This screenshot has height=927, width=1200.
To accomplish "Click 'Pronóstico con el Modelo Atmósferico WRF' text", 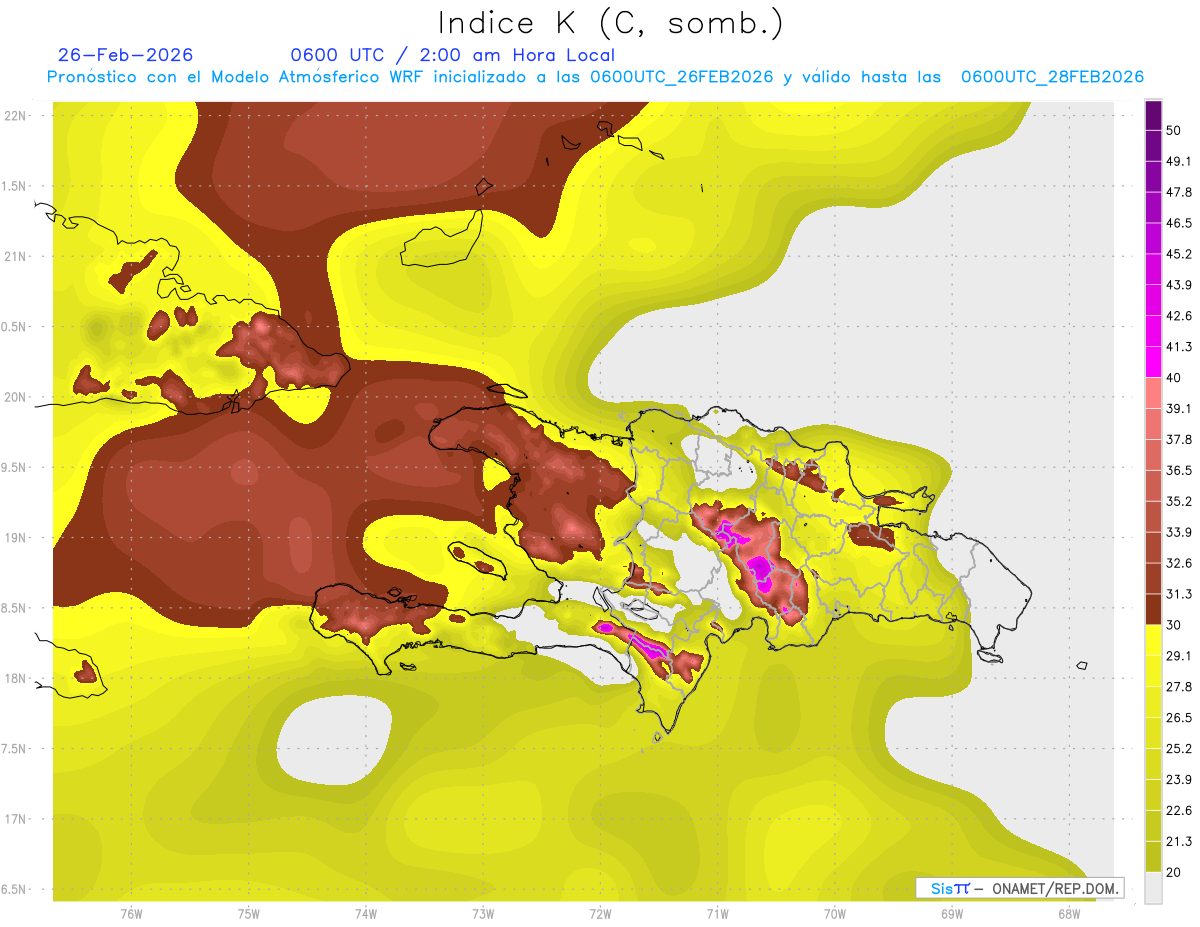I will [x=236, y=77].
